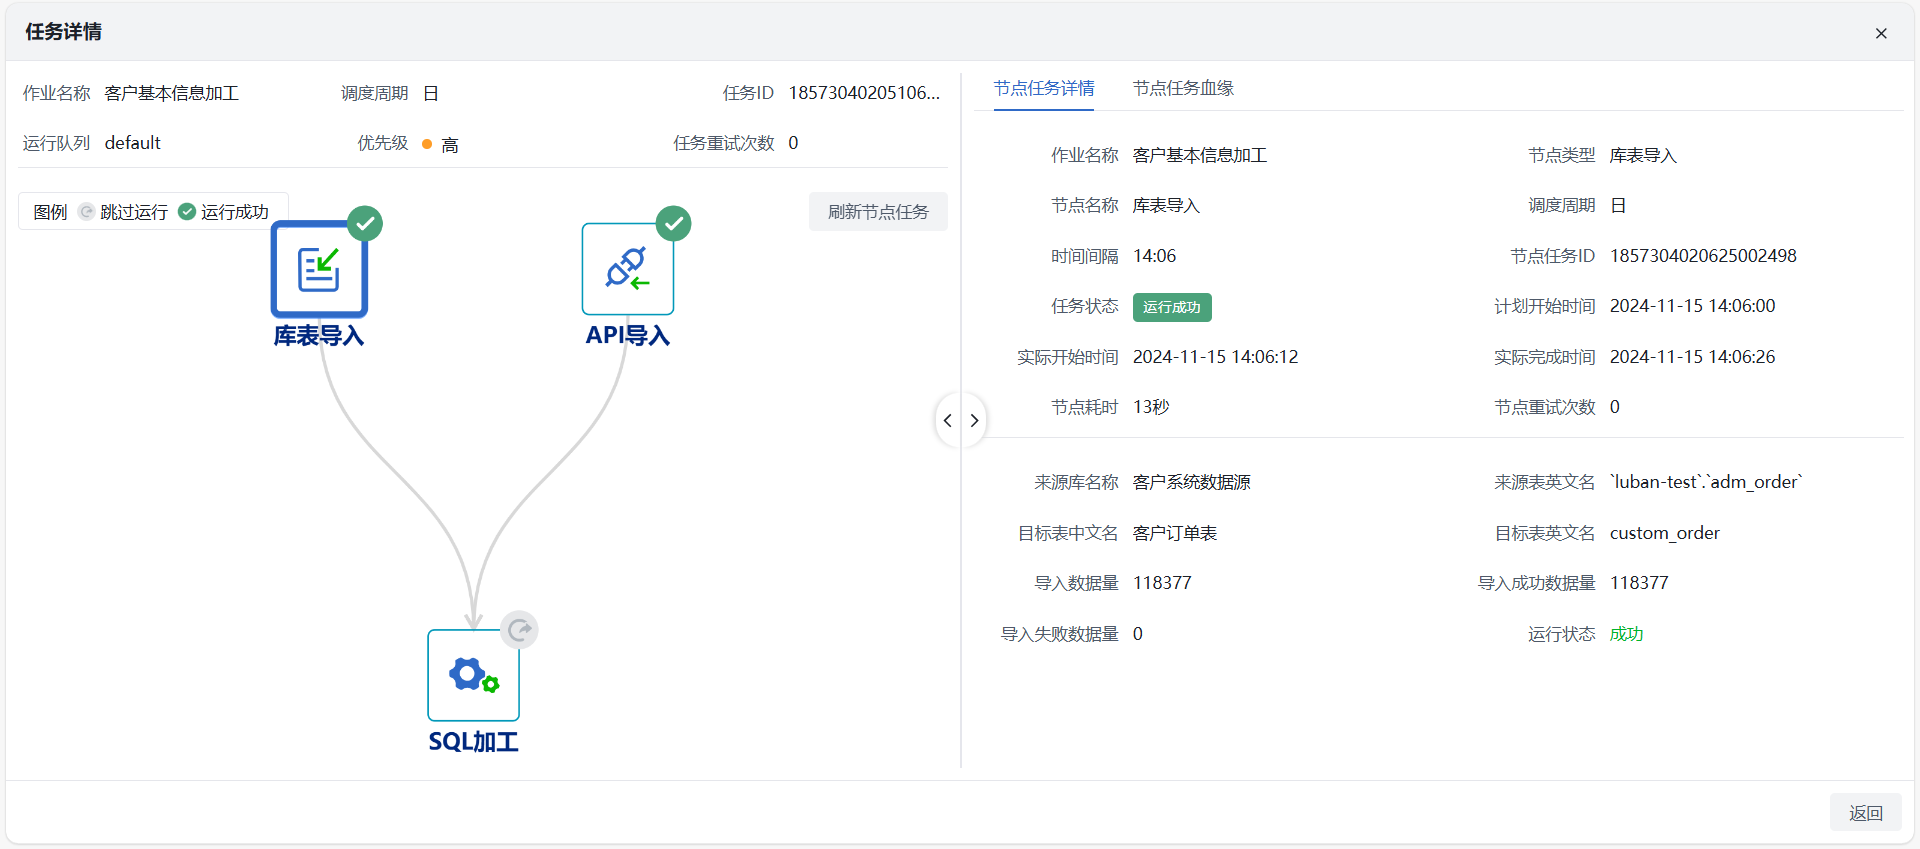Click the success checkmark badge on API导入
Viewport: 1920px width, 849px height.
click(x=674, y=223)
